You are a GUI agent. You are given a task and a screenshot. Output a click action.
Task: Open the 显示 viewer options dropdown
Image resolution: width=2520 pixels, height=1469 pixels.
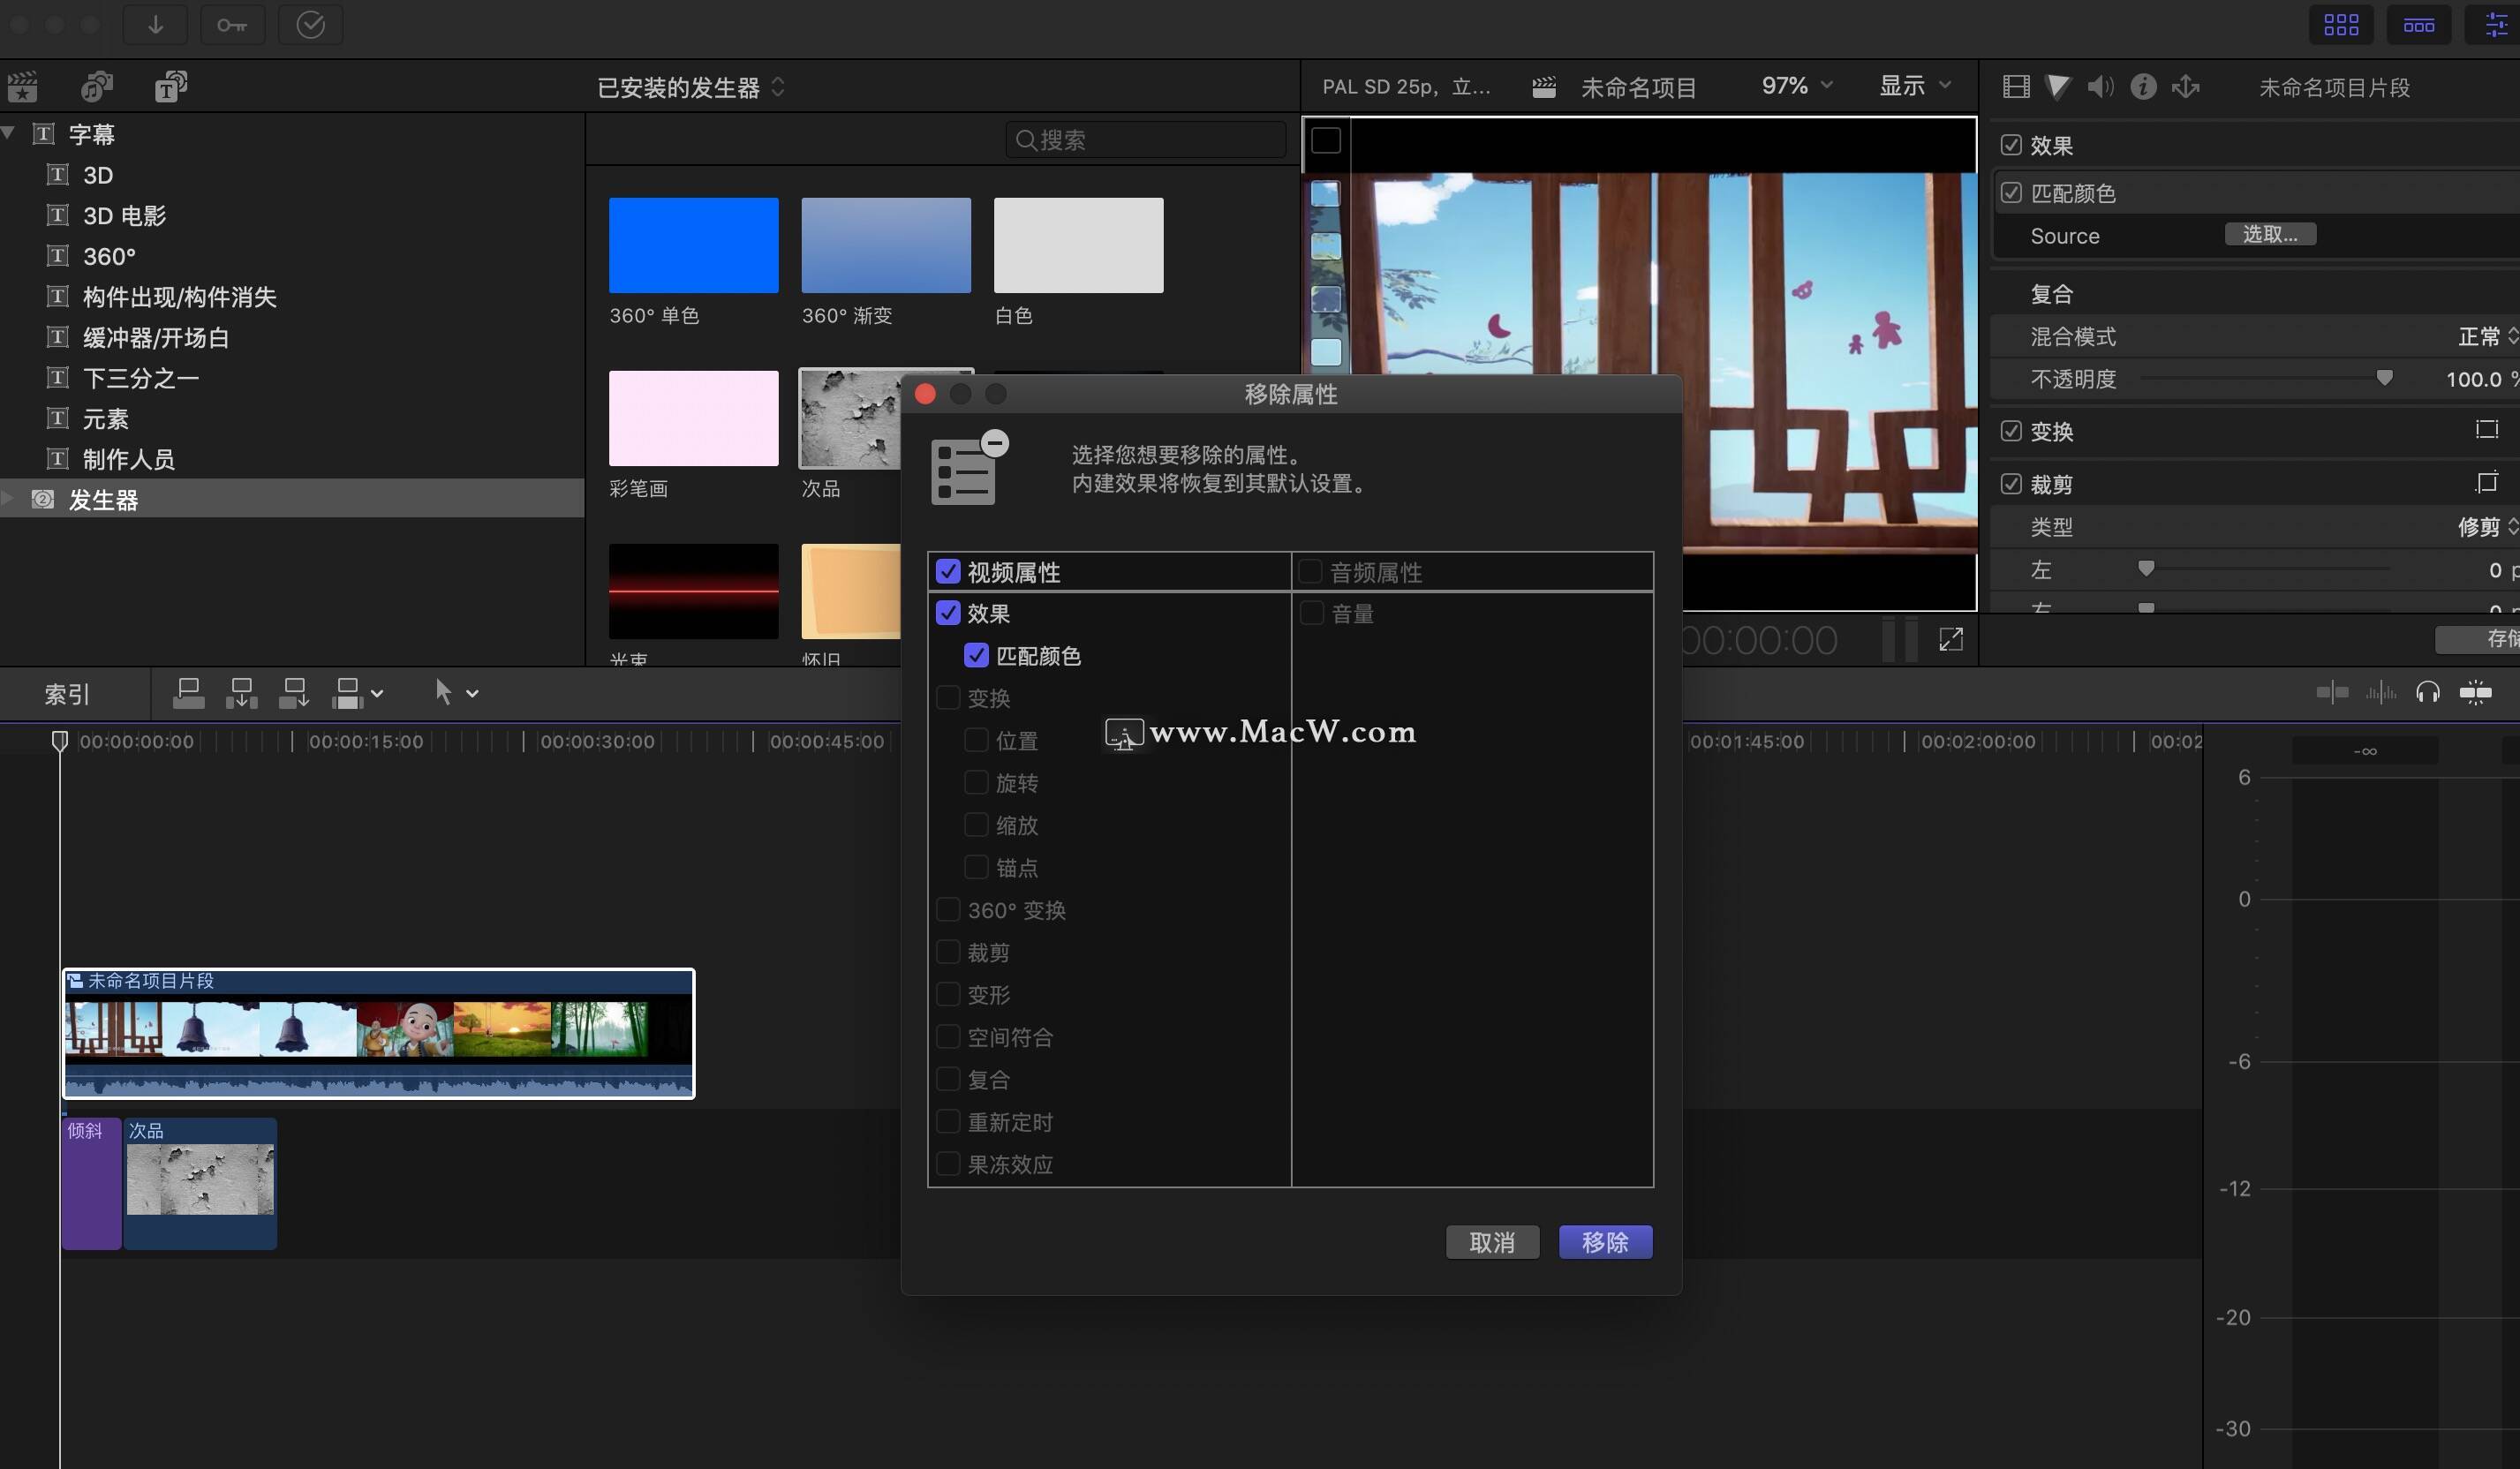coord(1915,86)
